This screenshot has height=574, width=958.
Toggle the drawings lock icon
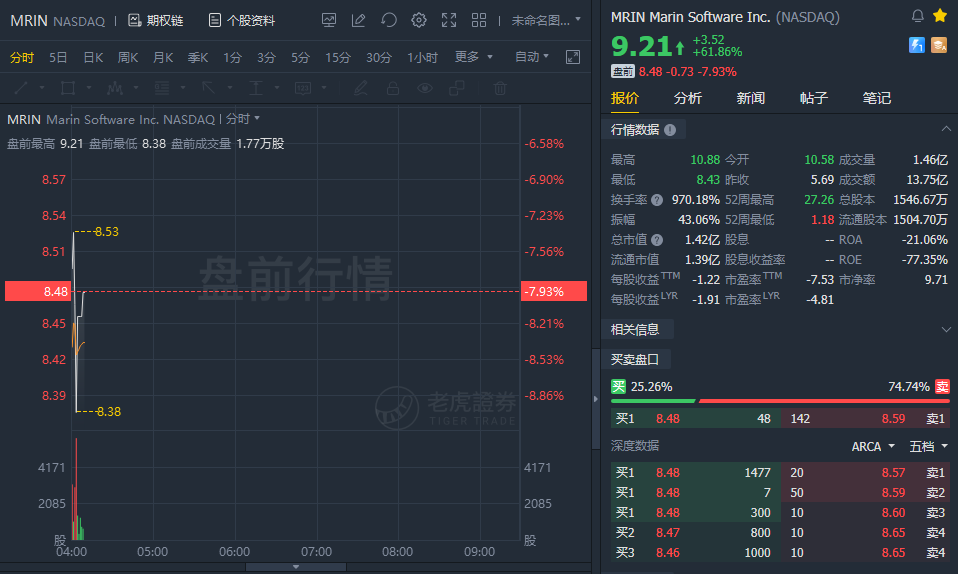point(393,89)
